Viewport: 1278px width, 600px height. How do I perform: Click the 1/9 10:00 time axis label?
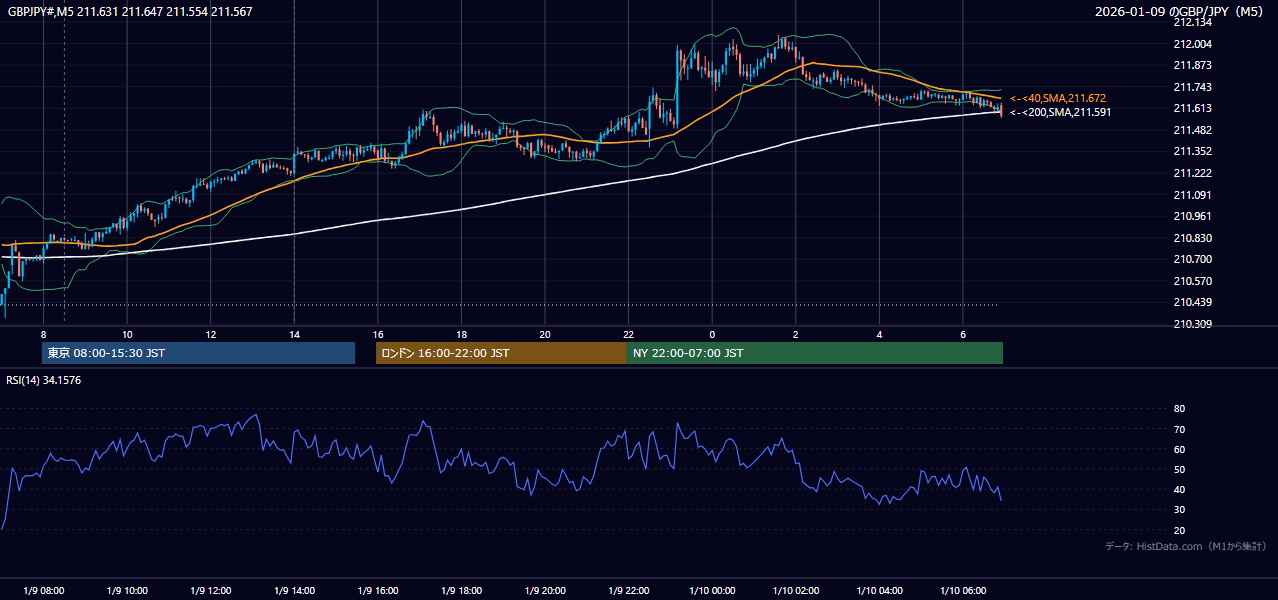click(x=127, y=591)
